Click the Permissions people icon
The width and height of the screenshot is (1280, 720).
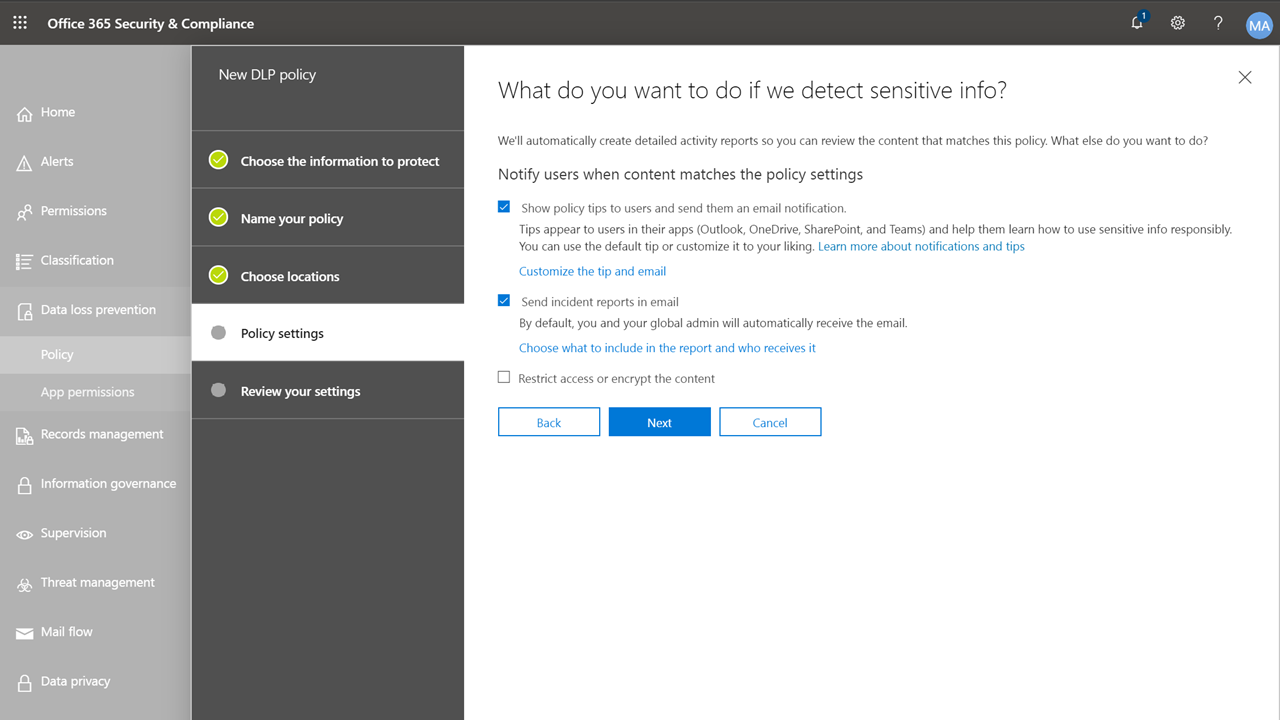(x=25, y=212)
